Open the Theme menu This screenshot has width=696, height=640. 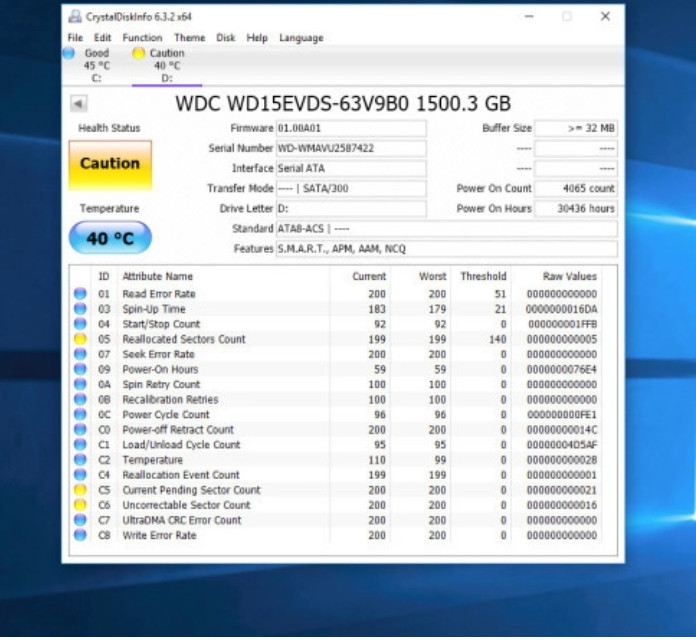[189, 38]
